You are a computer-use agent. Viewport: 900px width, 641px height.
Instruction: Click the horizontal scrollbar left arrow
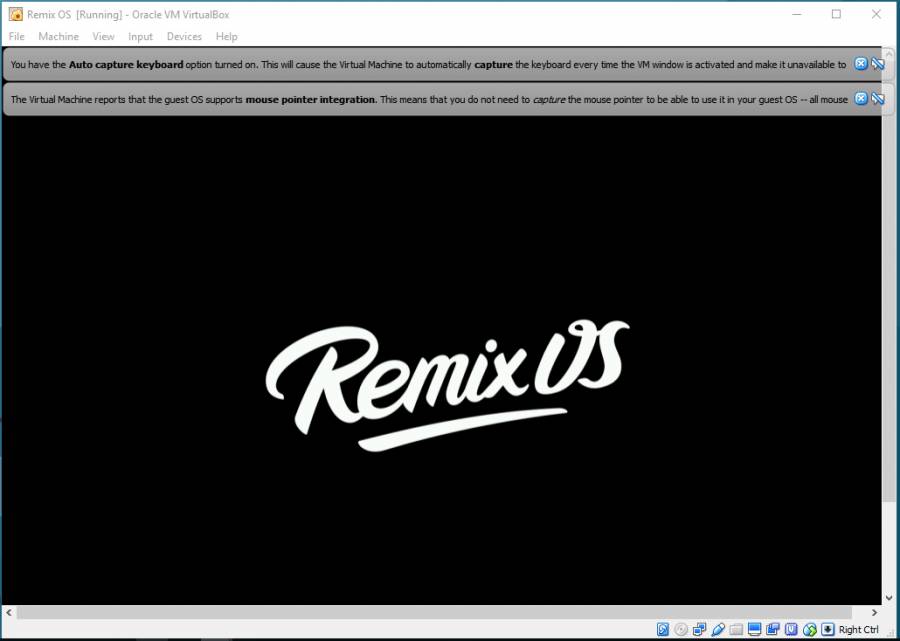click(x=10, y=612)
